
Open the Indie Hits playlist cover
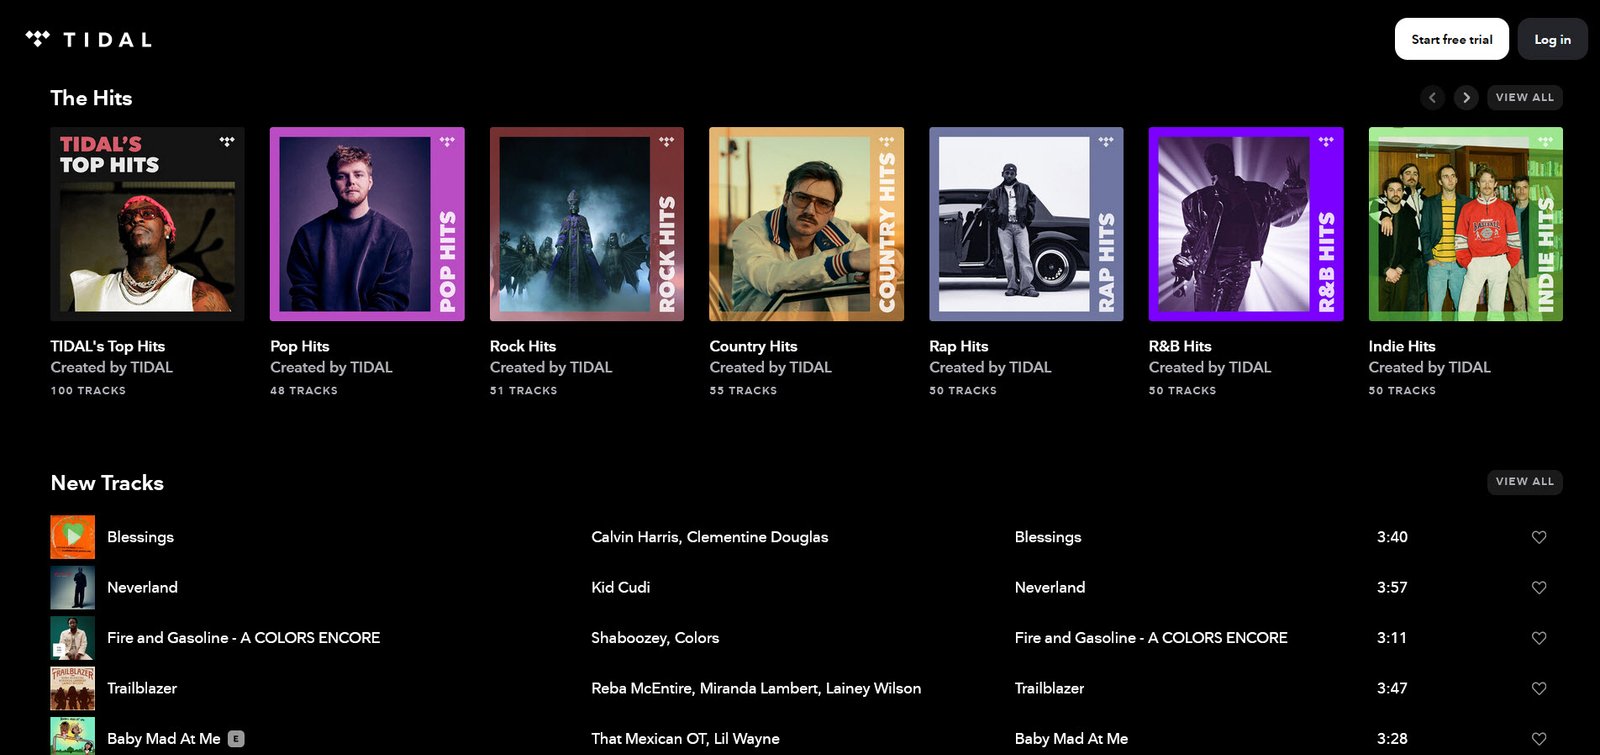coord(1466,224)
